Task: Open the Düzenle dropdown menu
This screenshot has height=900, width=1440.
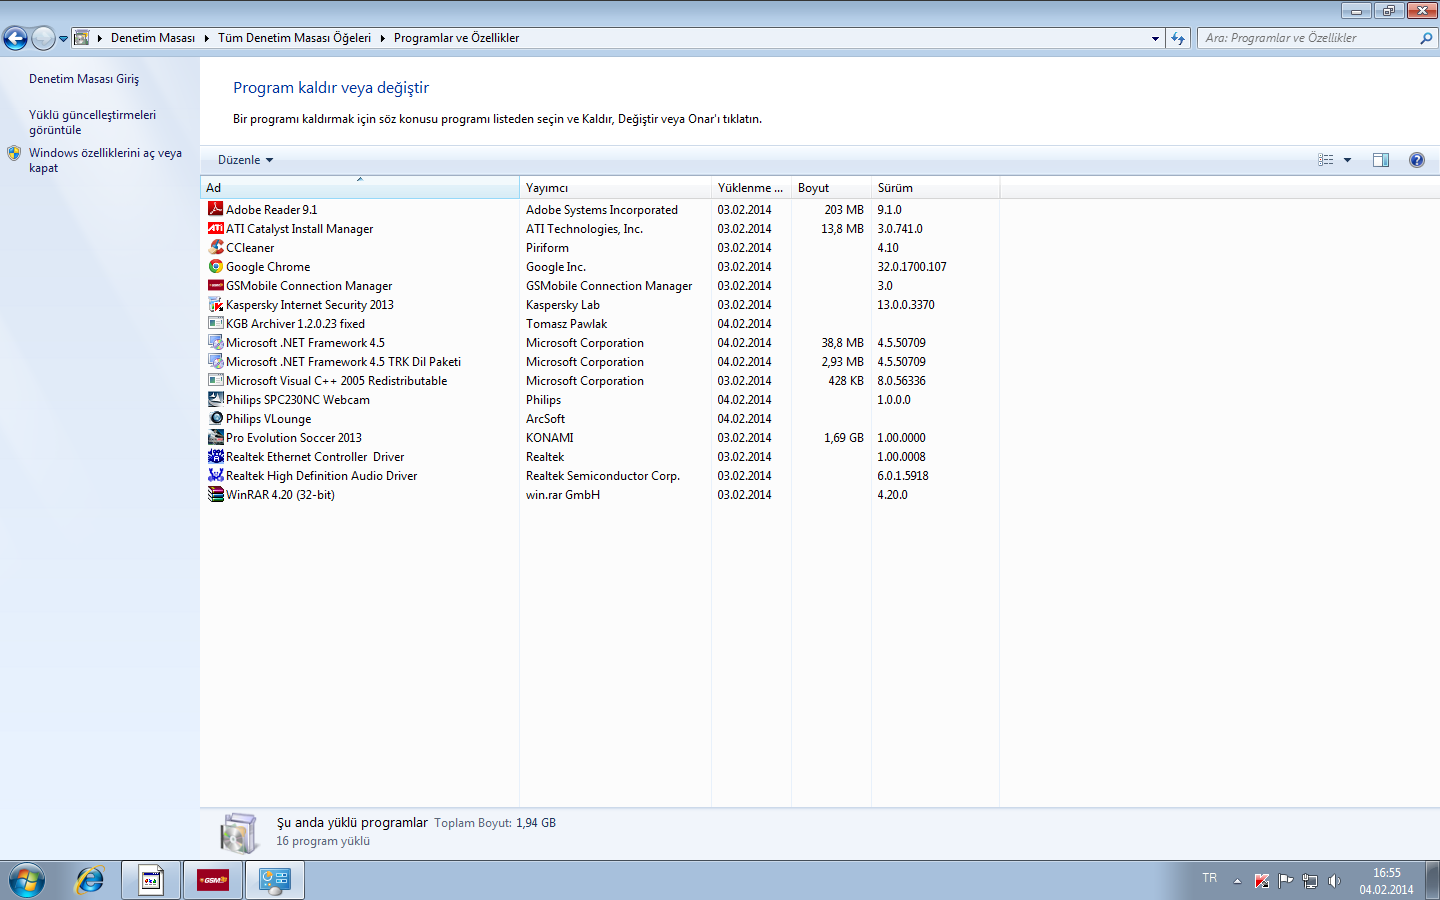Action: click(245, 160)
